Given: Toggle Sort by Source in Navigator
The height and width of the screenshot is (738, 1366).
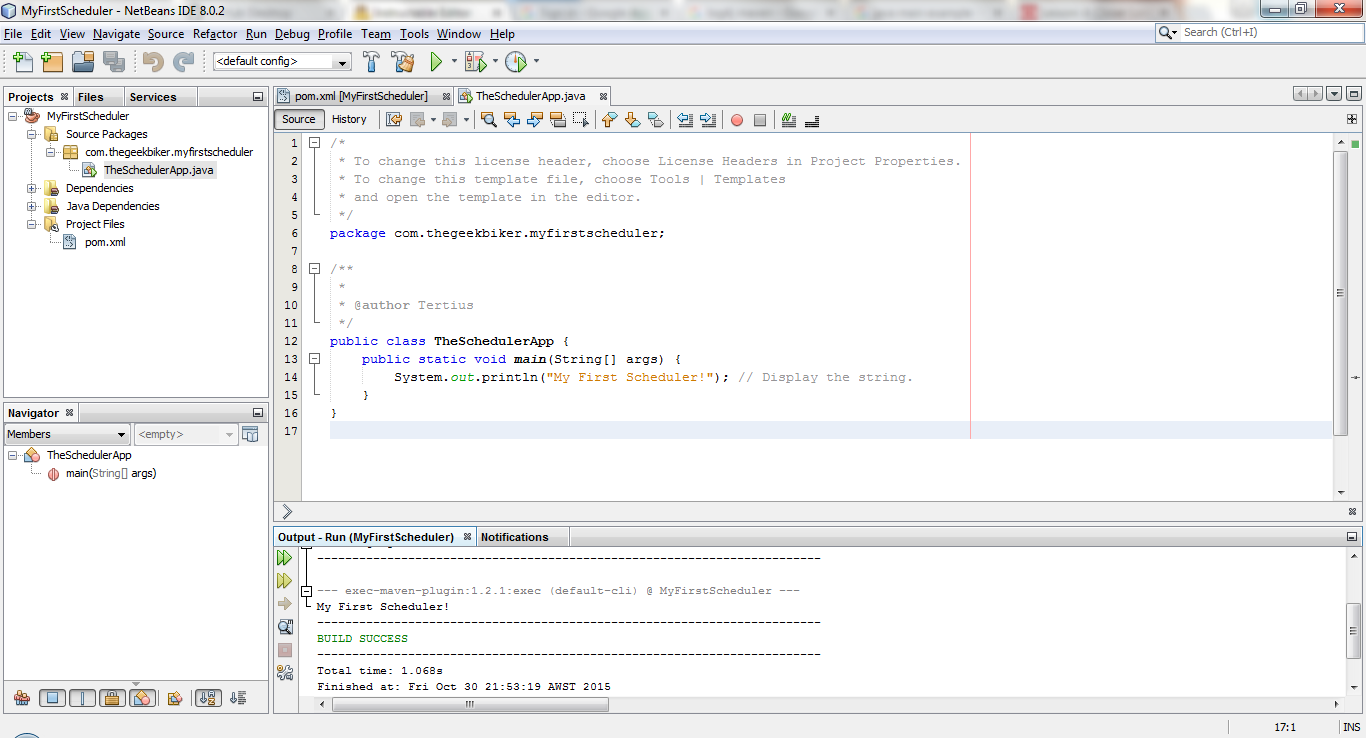Looking at the screenshot, I should click(x=238, y=698).
